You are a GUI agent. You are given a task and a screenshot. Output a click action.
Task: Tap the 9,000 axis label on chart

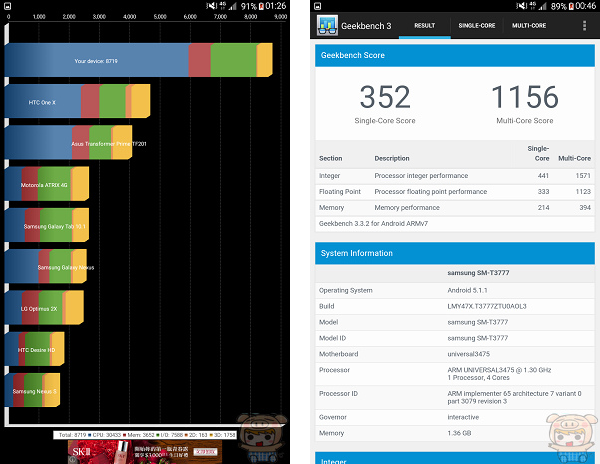click(280, 16)
